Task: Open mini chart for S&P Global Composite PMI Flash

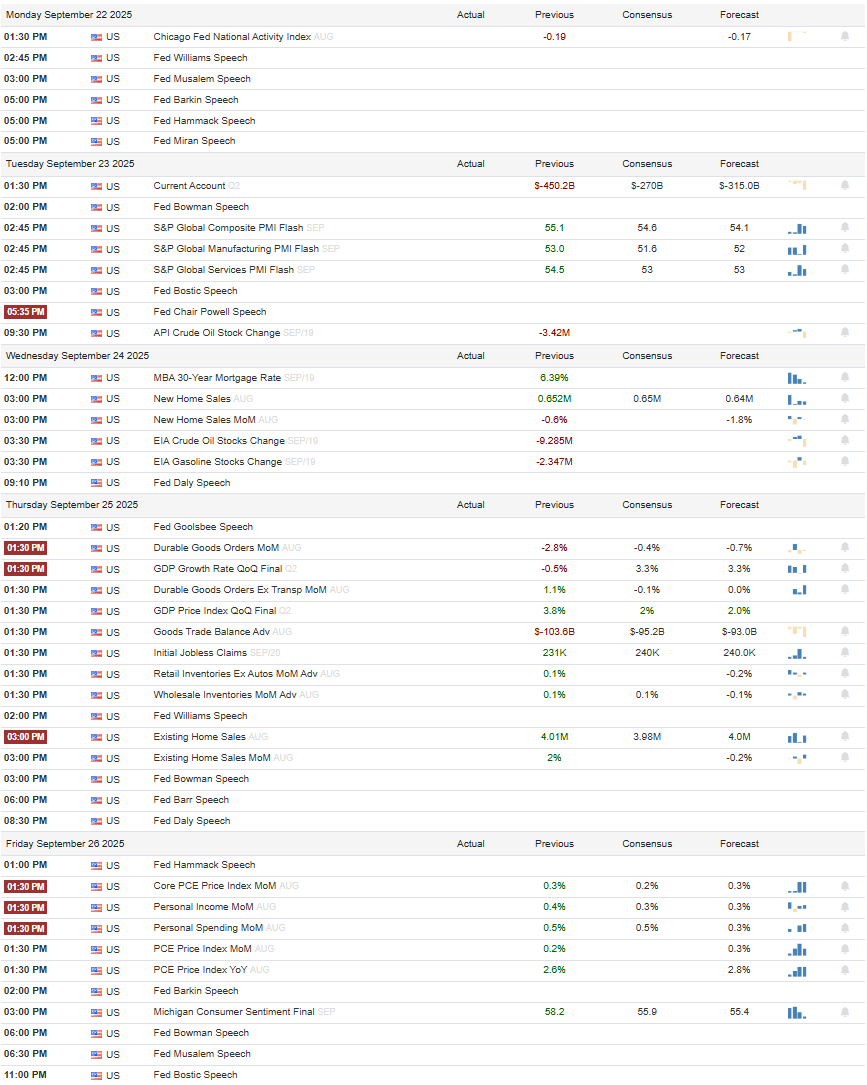Action: click(797, 228)
